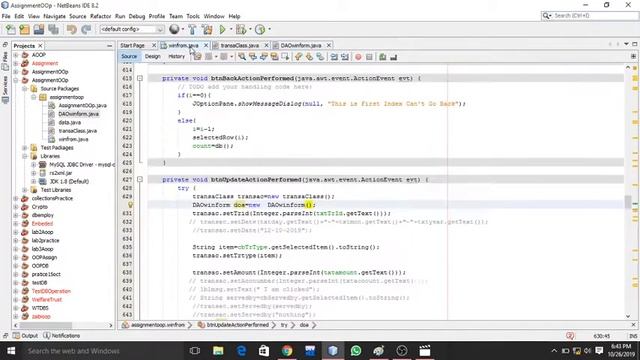Collapse the btnUpdateActionPerformed code fold
640x360 pixels.
pyautogui.click(x=140, y=179)
